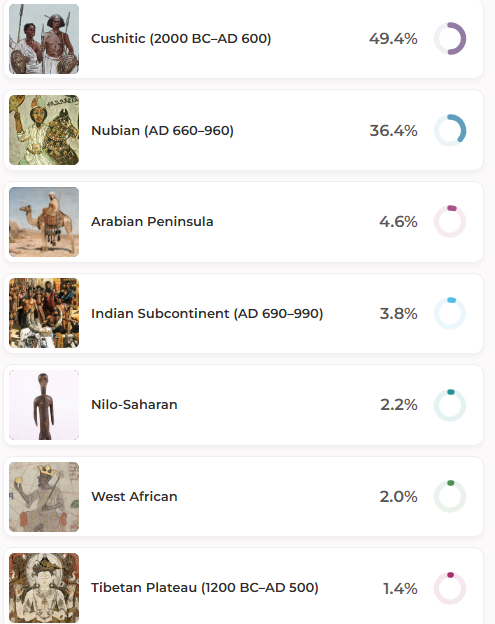Viewport: 495px width, 624px height.
Task: Open the Indian Subcontinent painting thumbnail
Action: coord(44,313)
